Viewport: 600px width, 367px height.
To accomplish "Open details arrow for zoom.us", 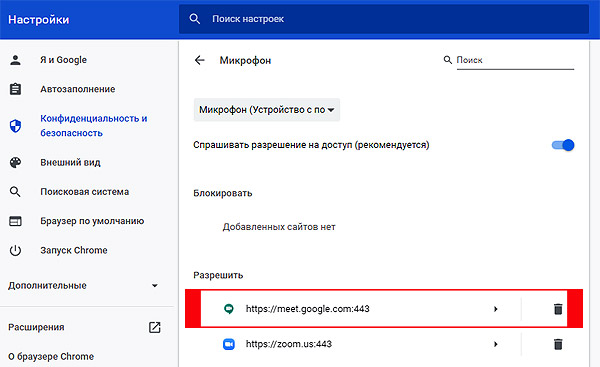I will 496,344.
